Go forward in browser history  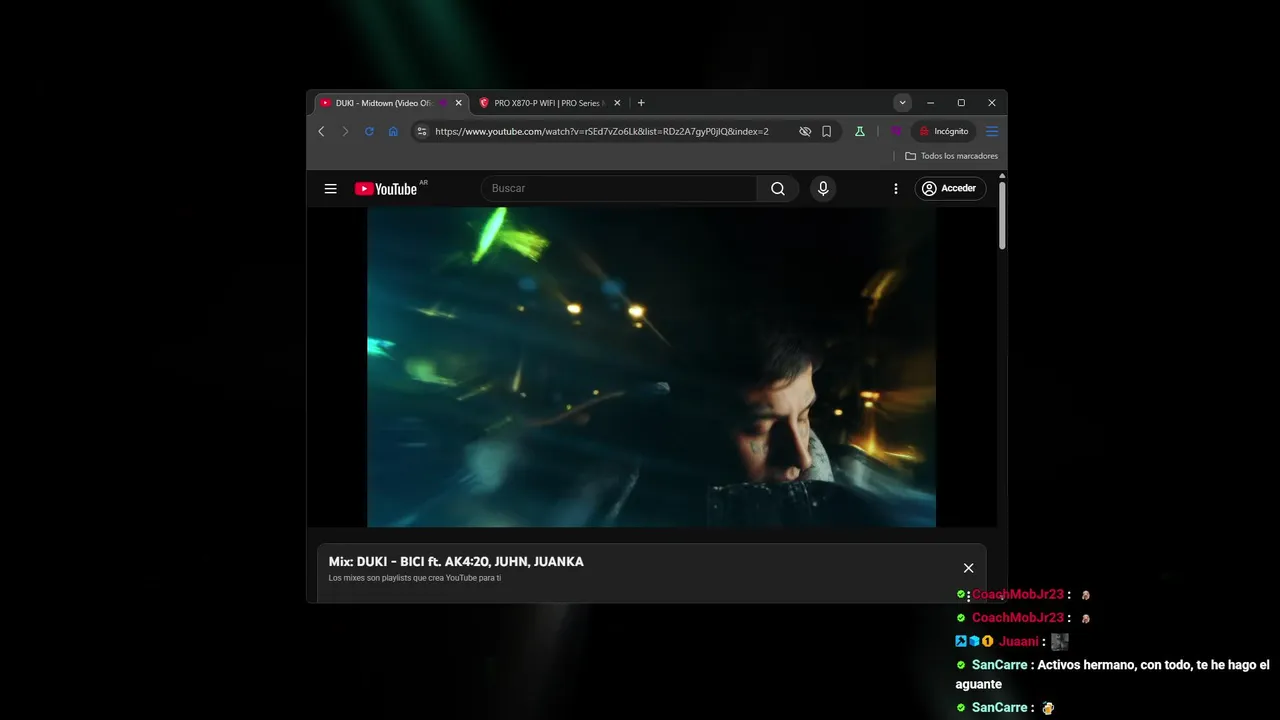click(345, 131)
